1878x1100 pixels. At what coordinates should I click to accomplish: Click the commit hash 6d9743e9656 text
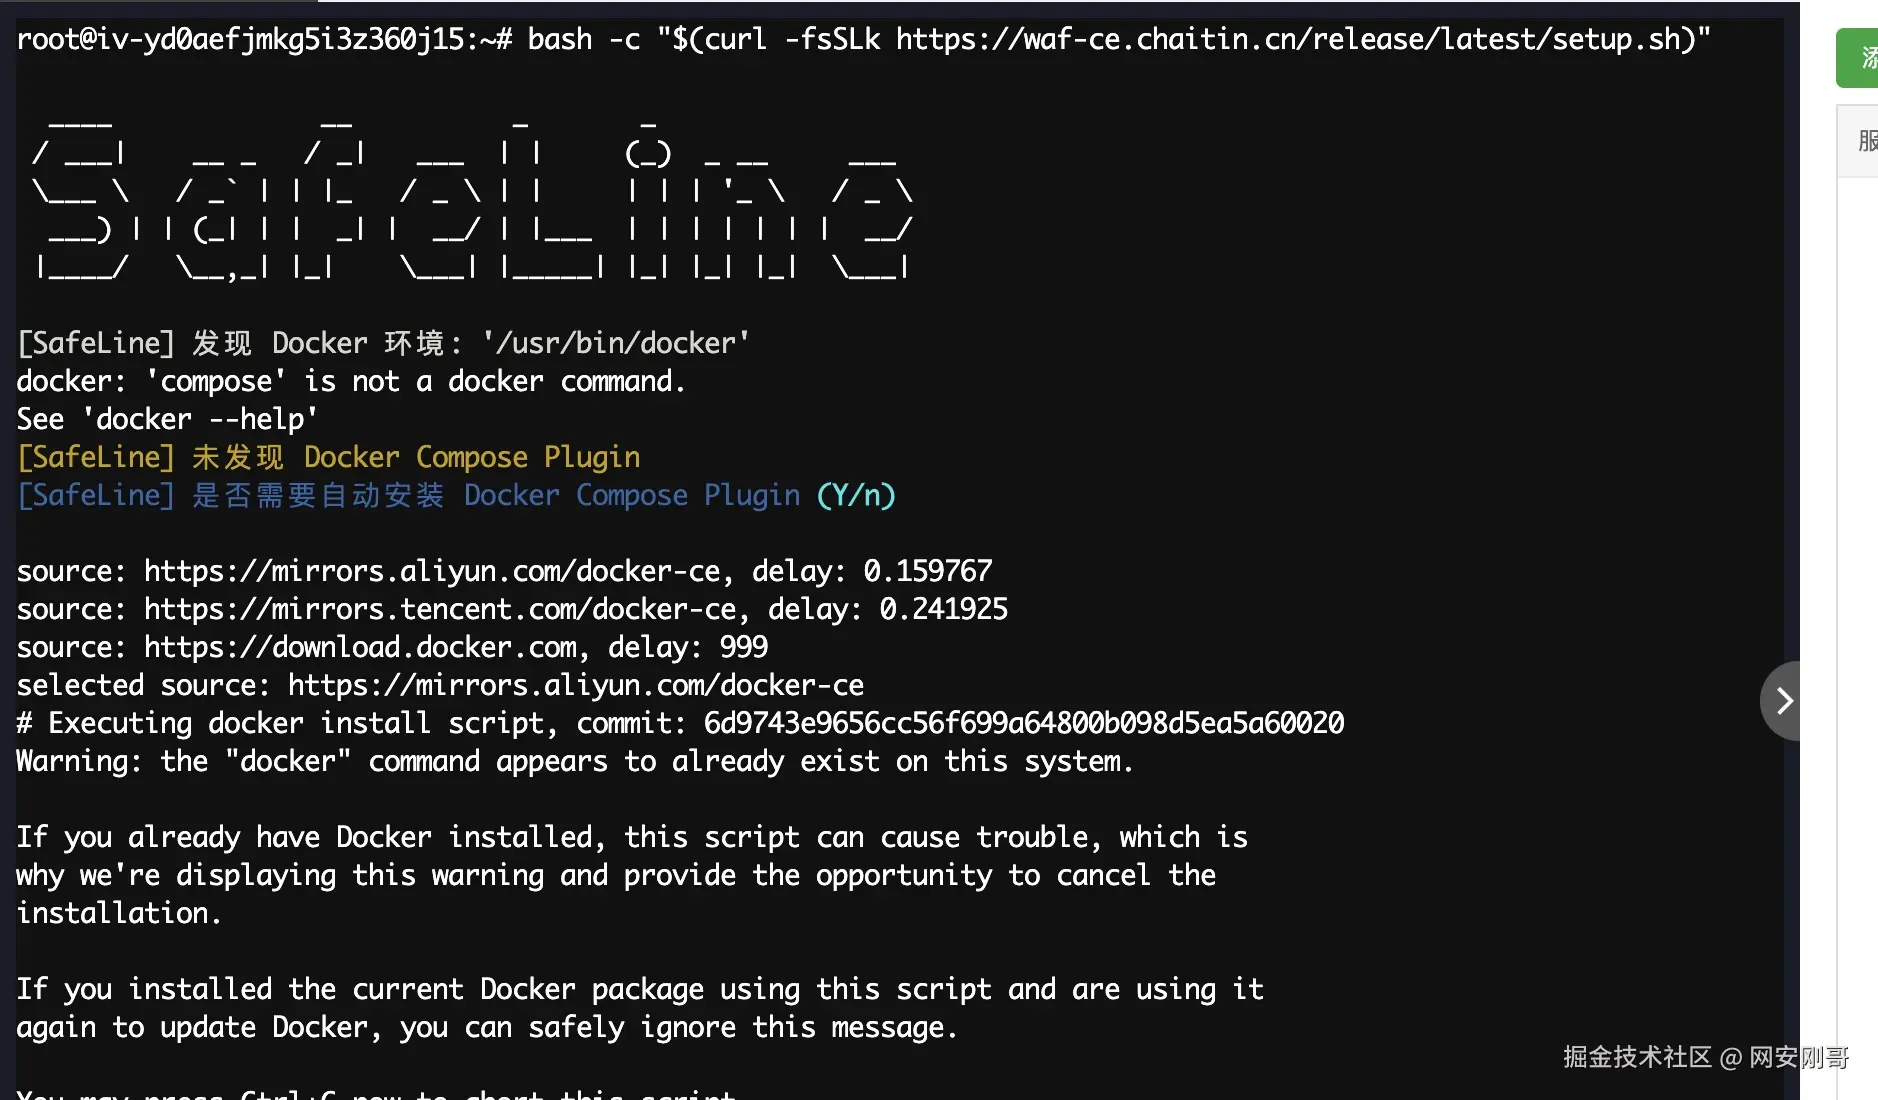(x=1023, y=723)
